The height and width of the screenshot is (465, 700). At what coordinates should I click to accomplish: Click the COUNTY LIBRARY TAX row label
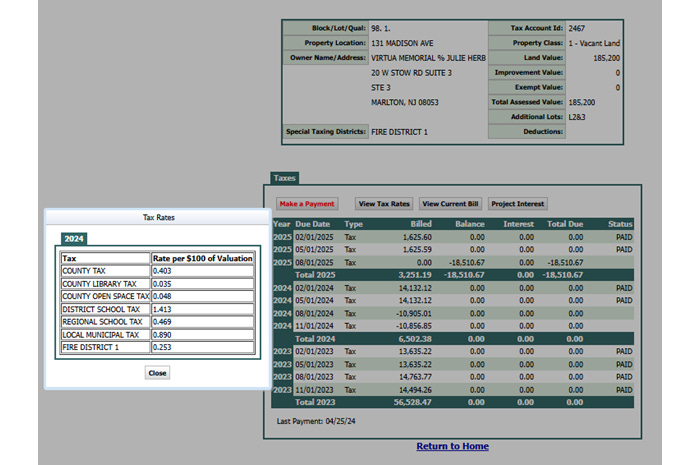tap(105, 284)
